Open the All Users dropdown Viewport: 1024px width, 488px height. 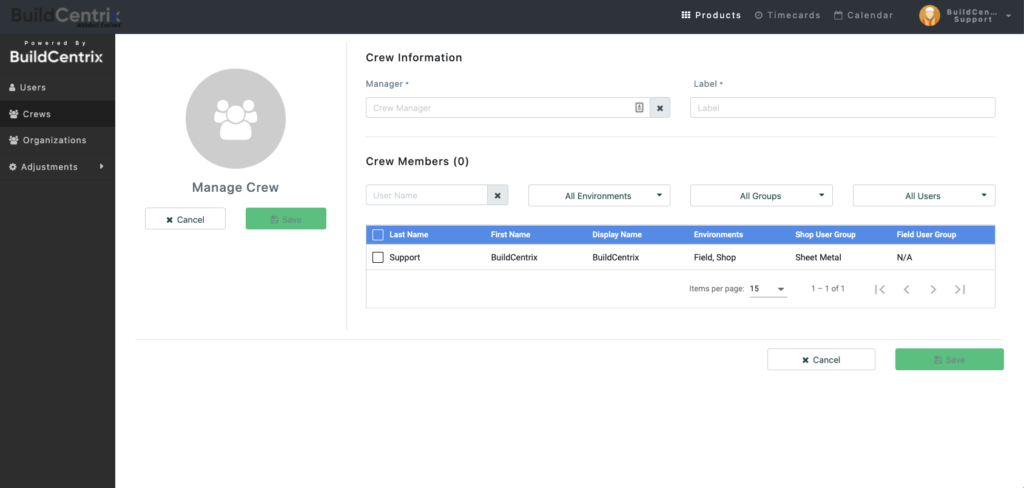tap(924, 195)
